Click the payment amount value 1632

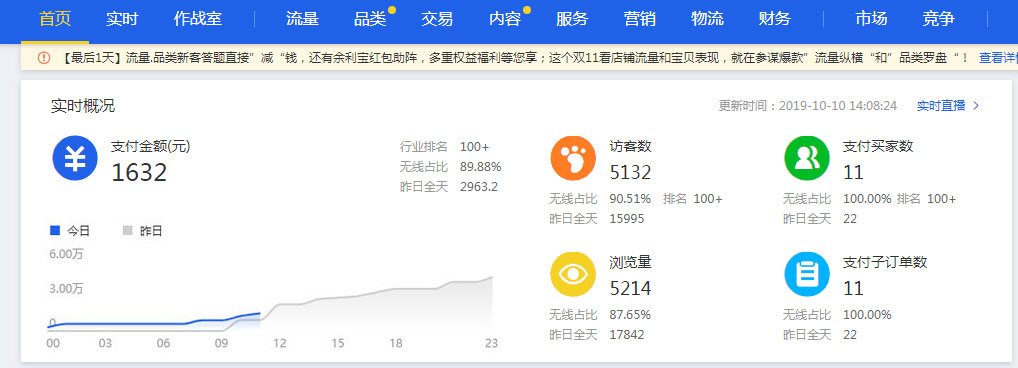pos(139,173)
